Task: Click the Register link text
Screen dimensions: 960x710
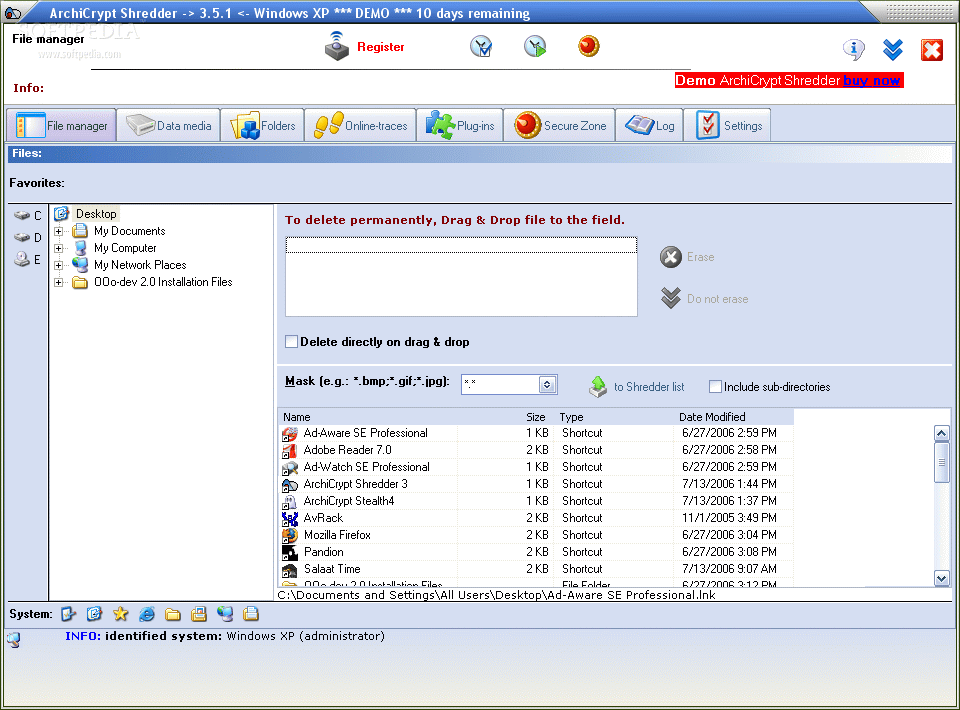Action: coord(380,47)
